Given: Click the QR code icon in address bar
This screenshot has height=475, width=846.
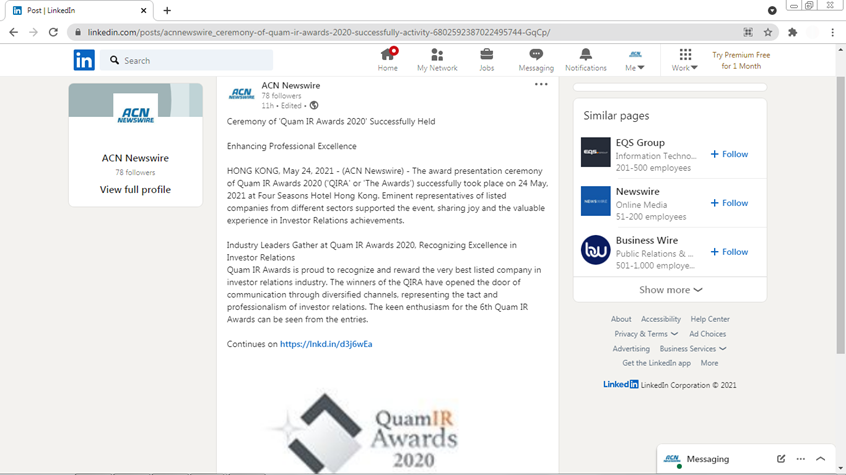Looking at the screenshot, I should 748,32.
